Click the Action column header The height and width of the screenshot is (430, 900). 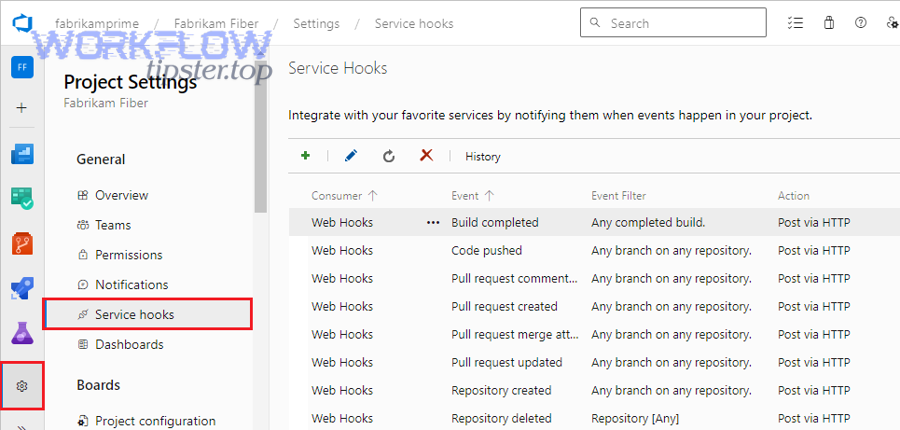click(794, 196)
